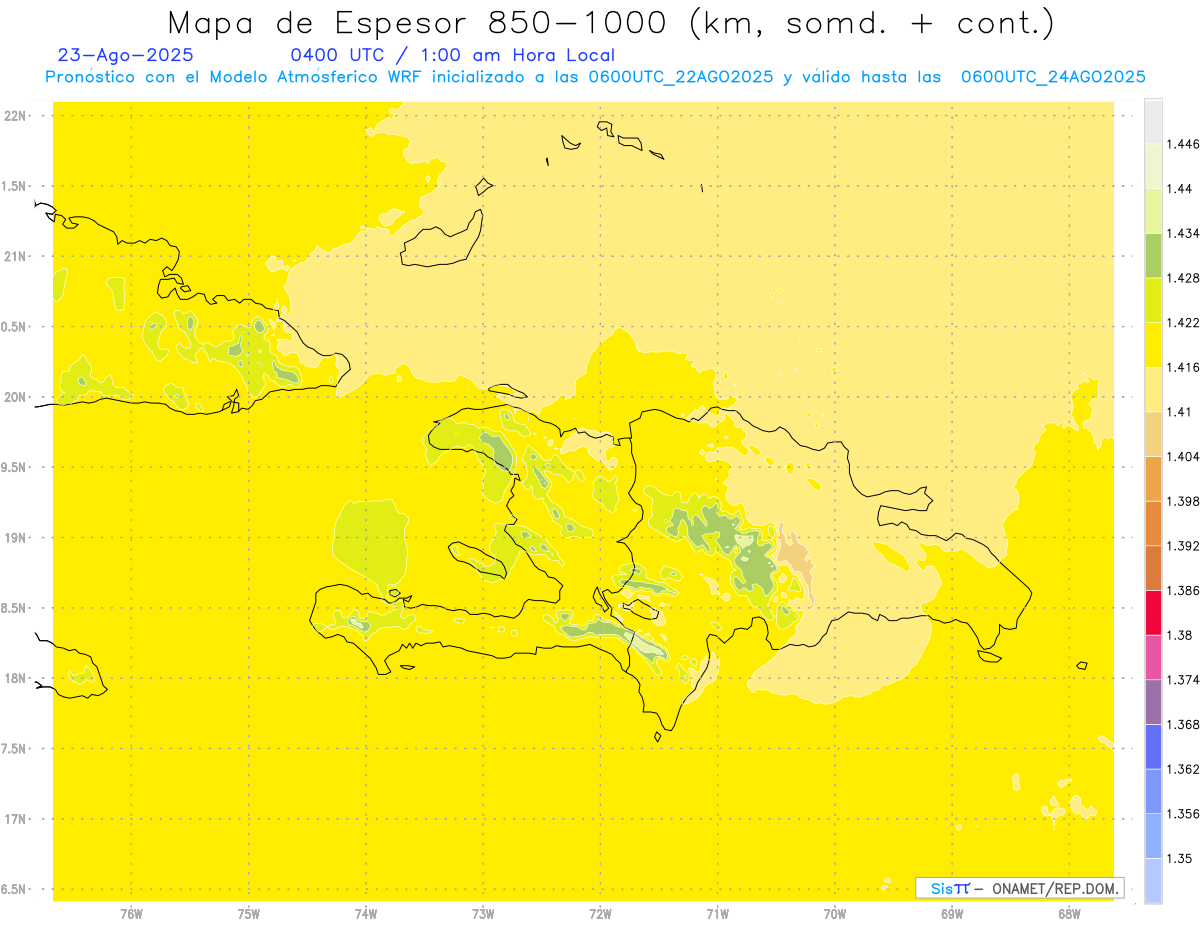
Task: Click the colorbar value 1.35
Action: 1180,858
